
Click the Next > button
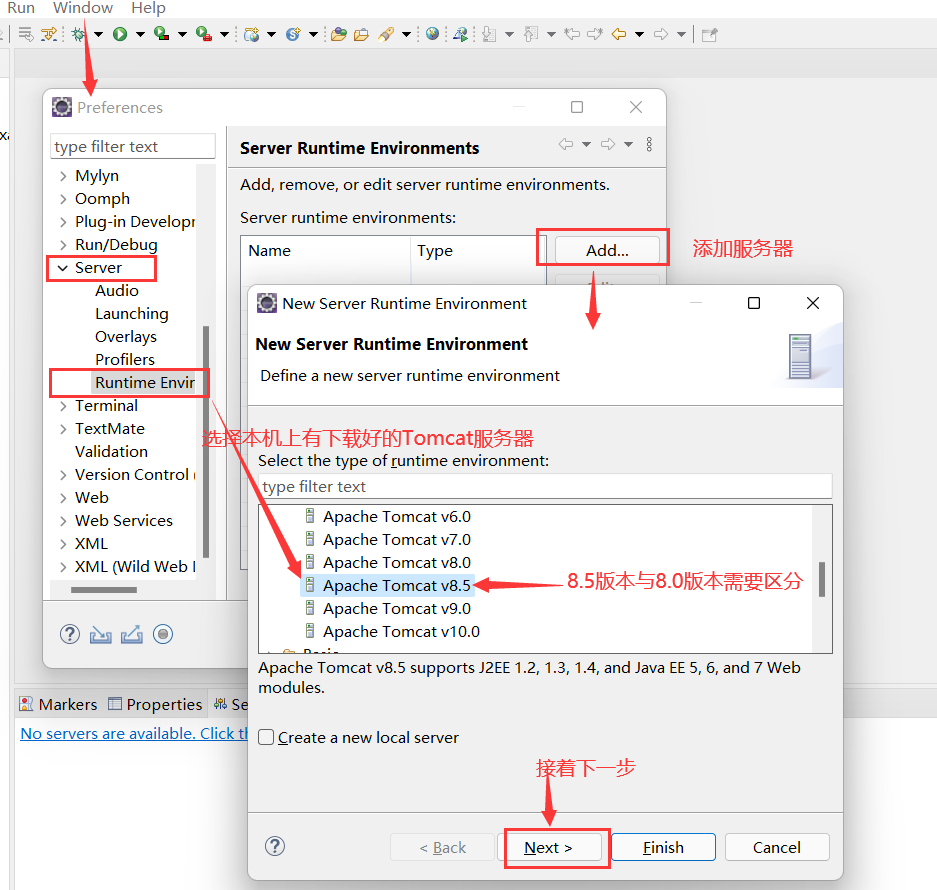tap(549, 847)
